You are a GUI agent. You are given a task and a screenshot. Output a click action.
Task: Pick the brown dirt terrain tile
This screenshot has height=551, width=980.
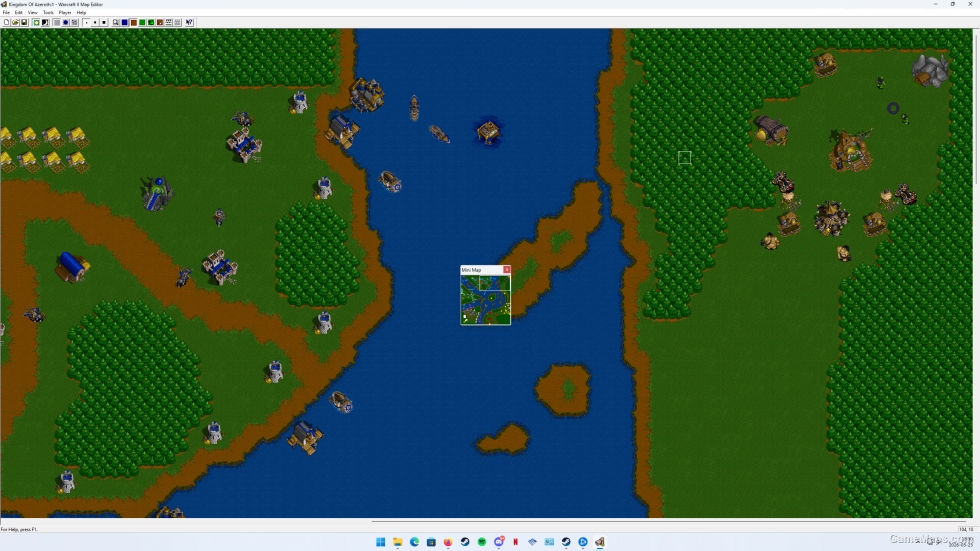(133, 22)
